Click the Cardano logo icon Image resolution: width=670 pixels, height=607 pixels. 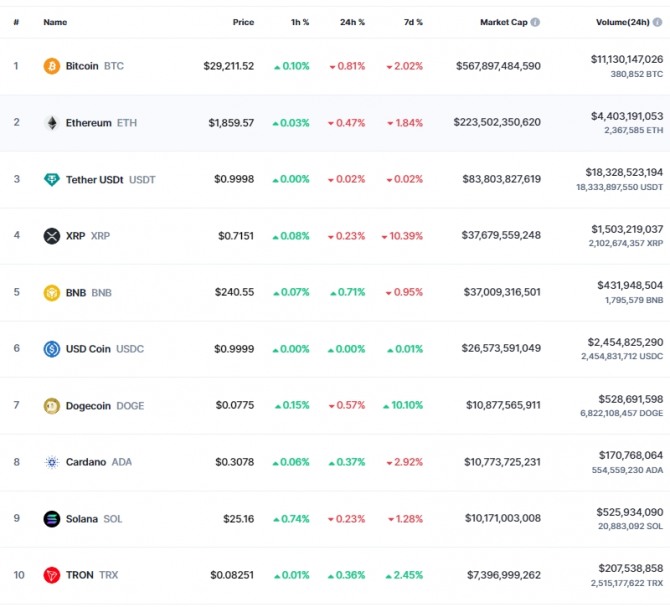52,462
